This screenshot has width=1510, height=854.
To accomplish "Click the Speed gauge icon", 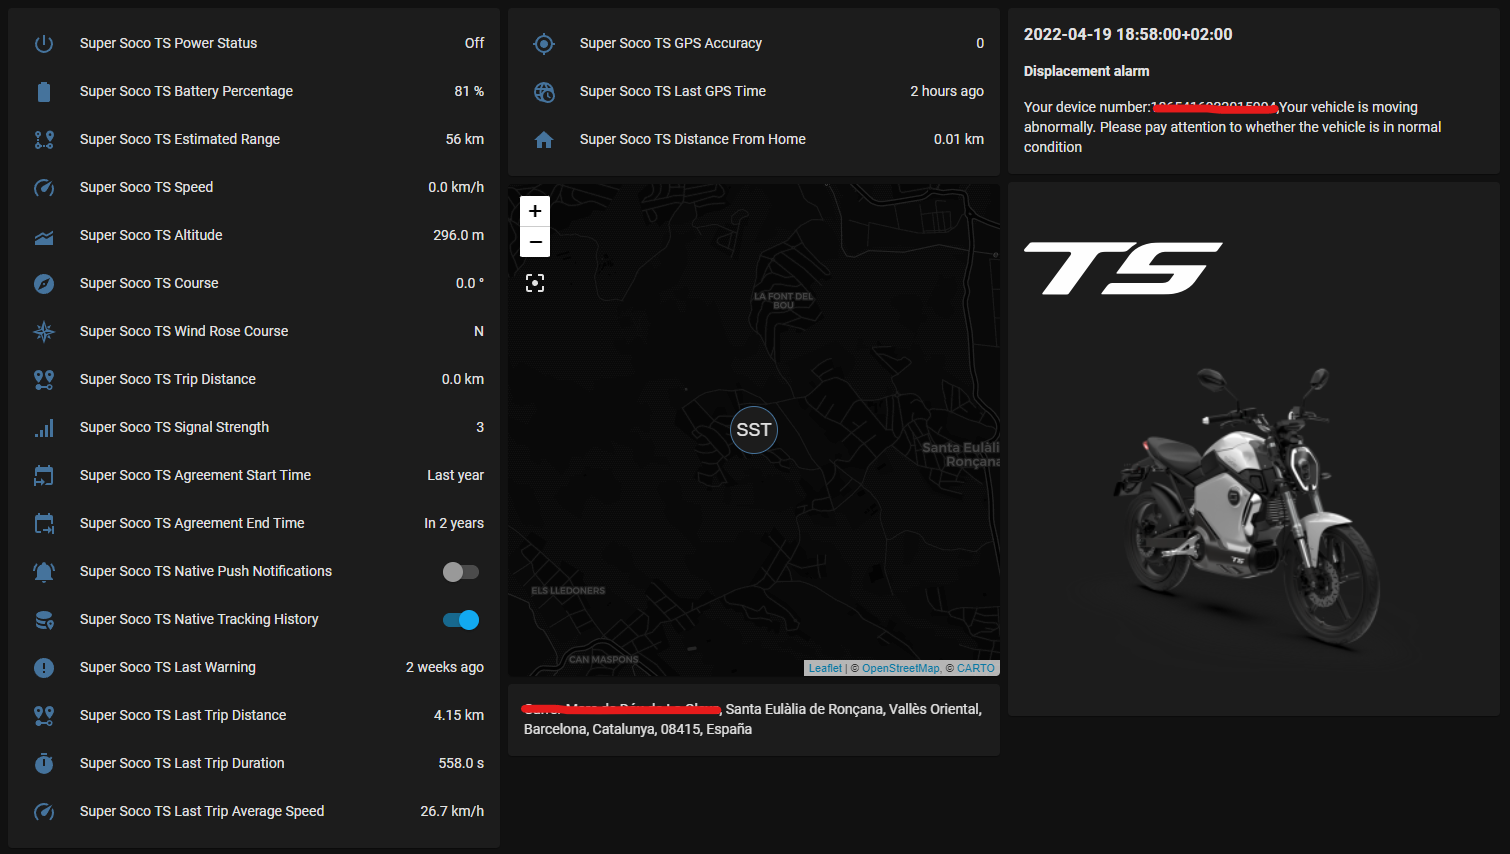I will (44, 187).
